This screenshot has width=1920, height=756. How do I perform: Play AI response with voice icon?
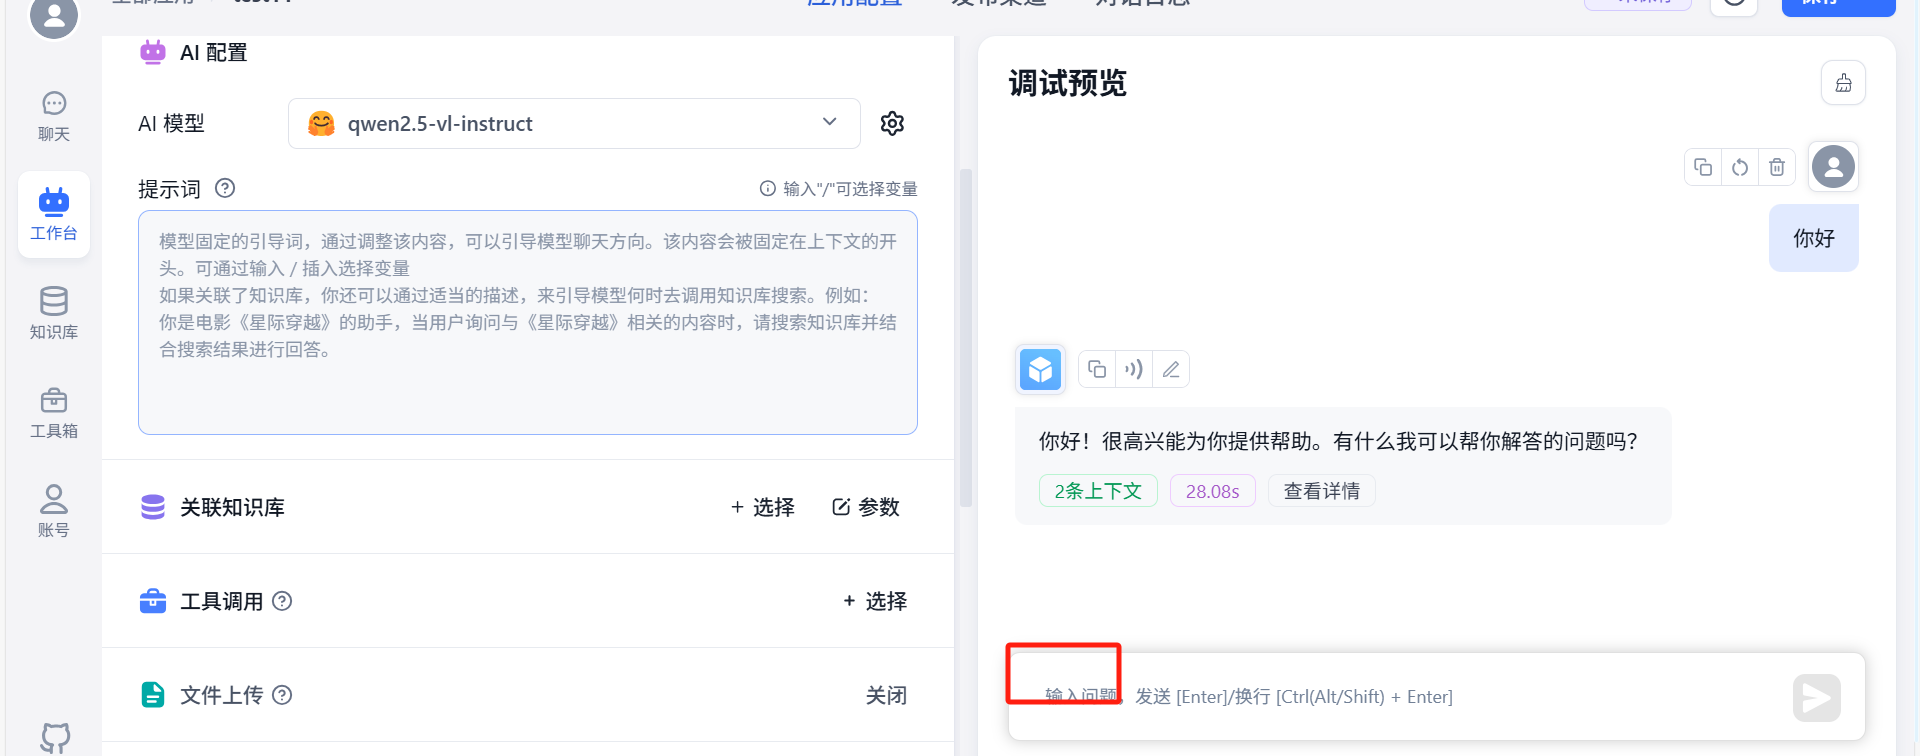pyautogui.click(x=1133, y=370)
